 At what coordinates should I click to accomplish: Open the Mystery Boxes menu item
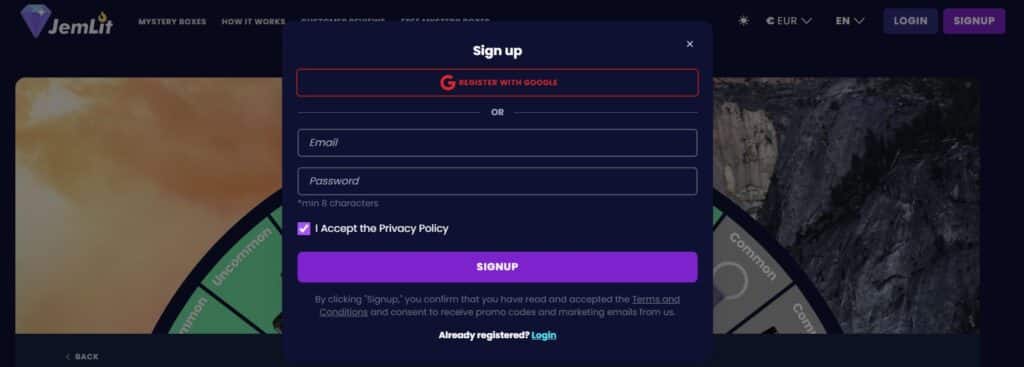(172, 22)
